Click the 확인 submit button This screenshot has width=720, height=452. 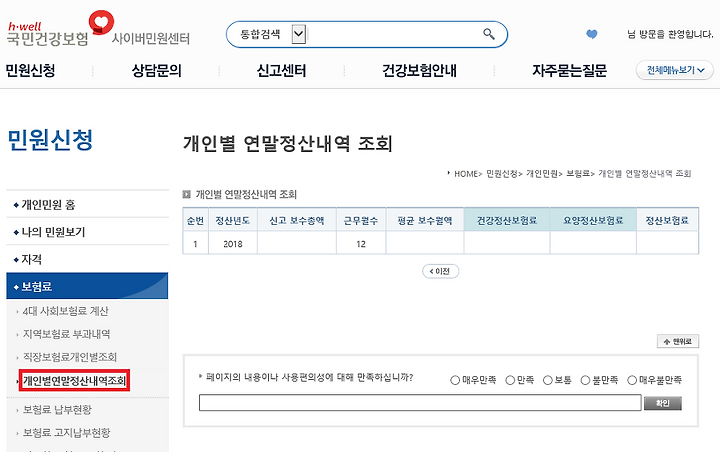click(x=663, y=403)
